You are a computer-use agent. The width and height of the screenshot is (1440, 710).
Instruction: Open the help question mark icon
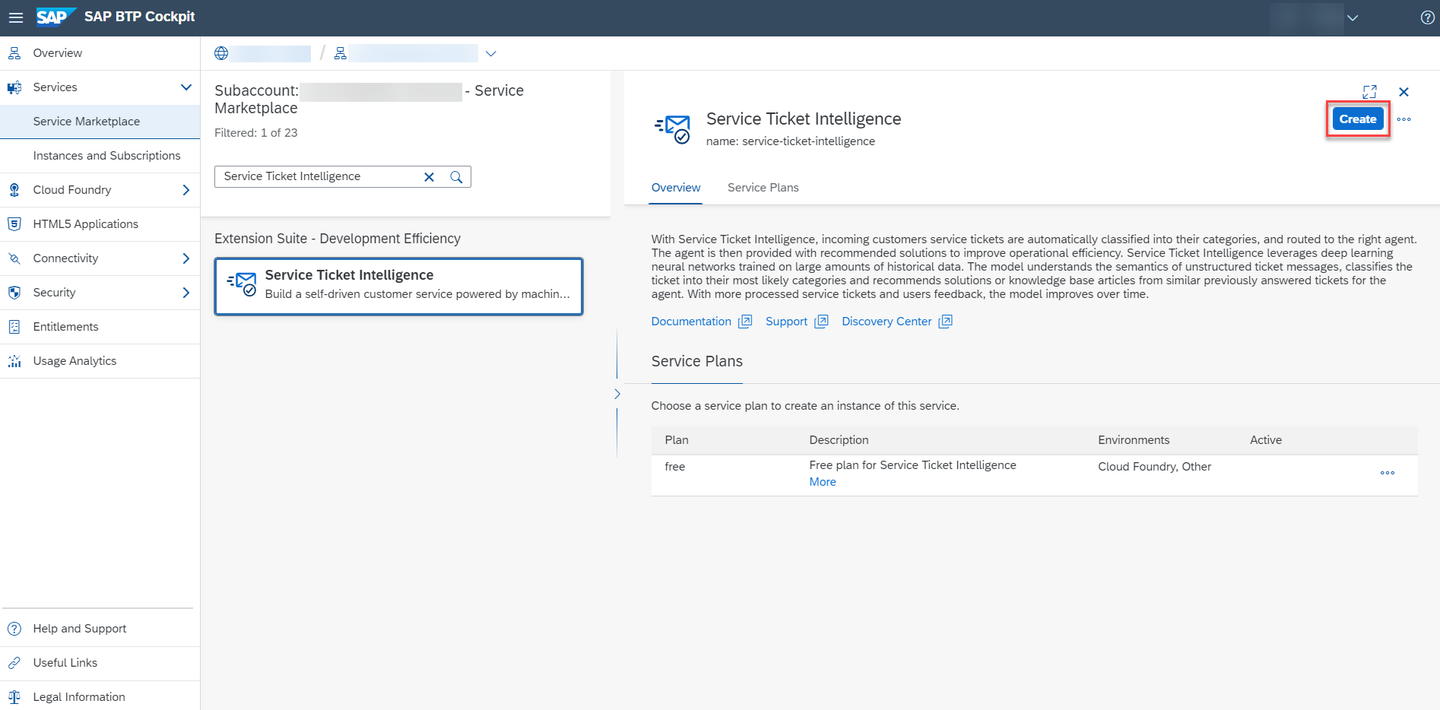[1427, 17]
